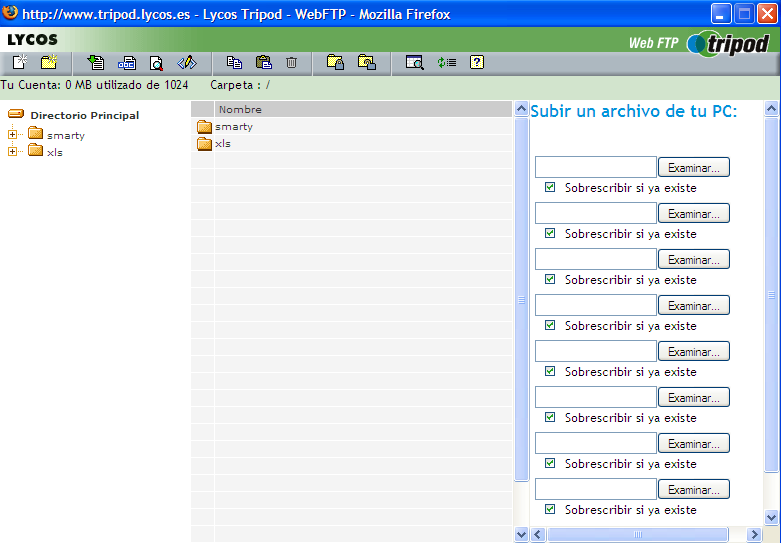
Task: Click the file list vertical scrollbar thumb
Action: pos(521,299)
